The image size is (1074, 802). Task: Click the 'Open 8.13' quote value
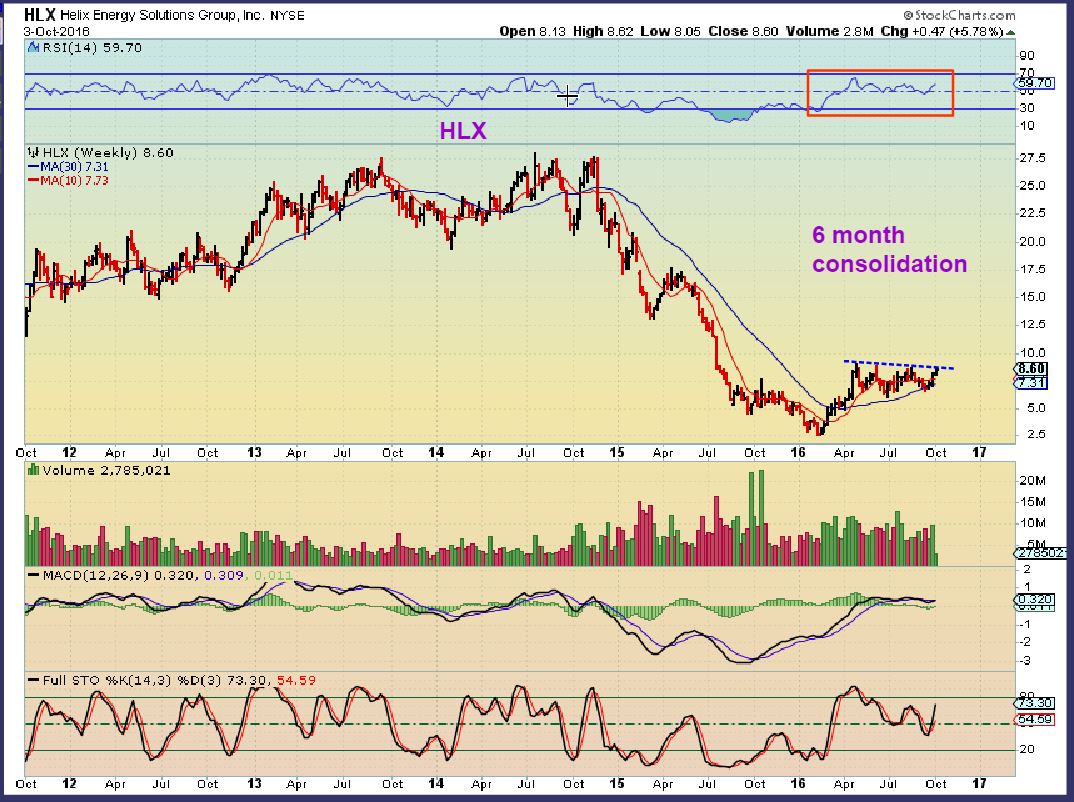tap(532, 32)
